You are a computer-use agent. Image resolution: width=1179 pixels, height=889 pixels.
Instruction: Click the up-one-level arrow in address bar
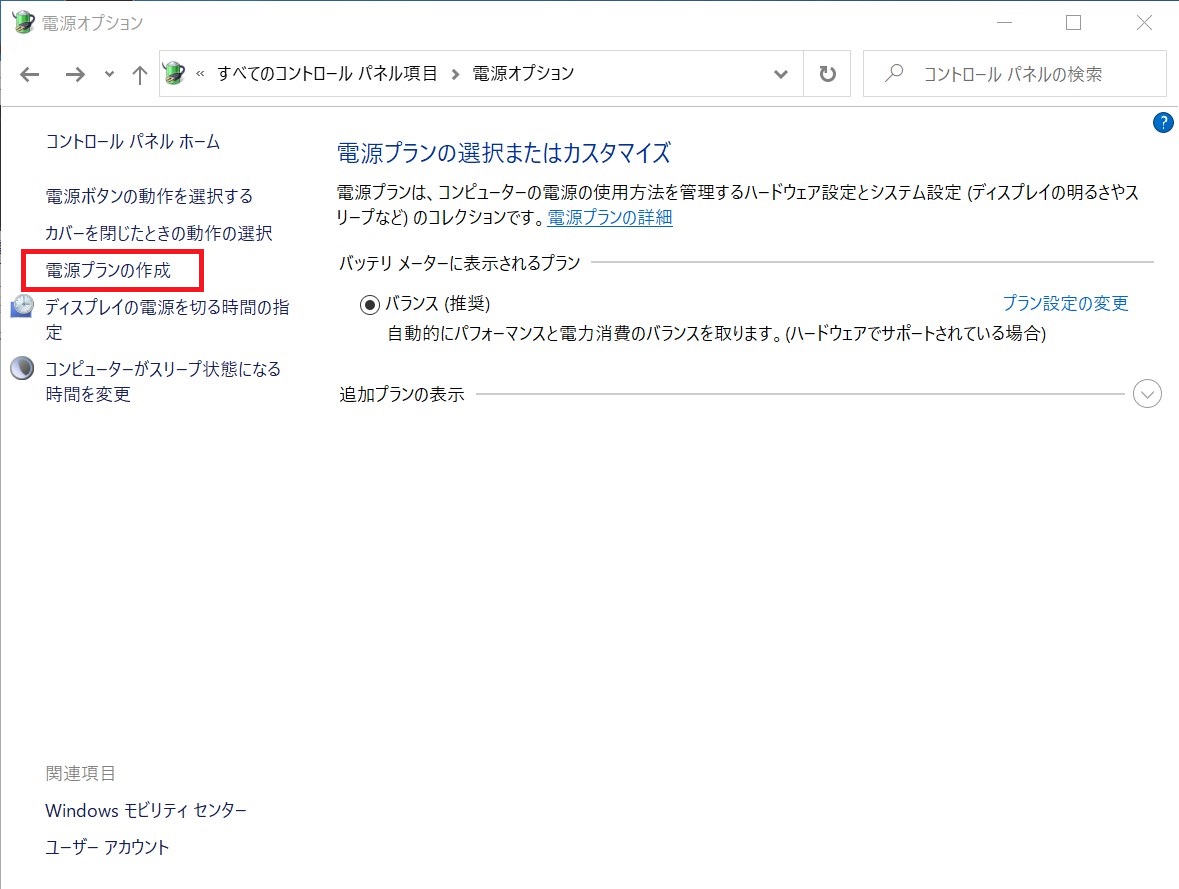tap(139, 73)
